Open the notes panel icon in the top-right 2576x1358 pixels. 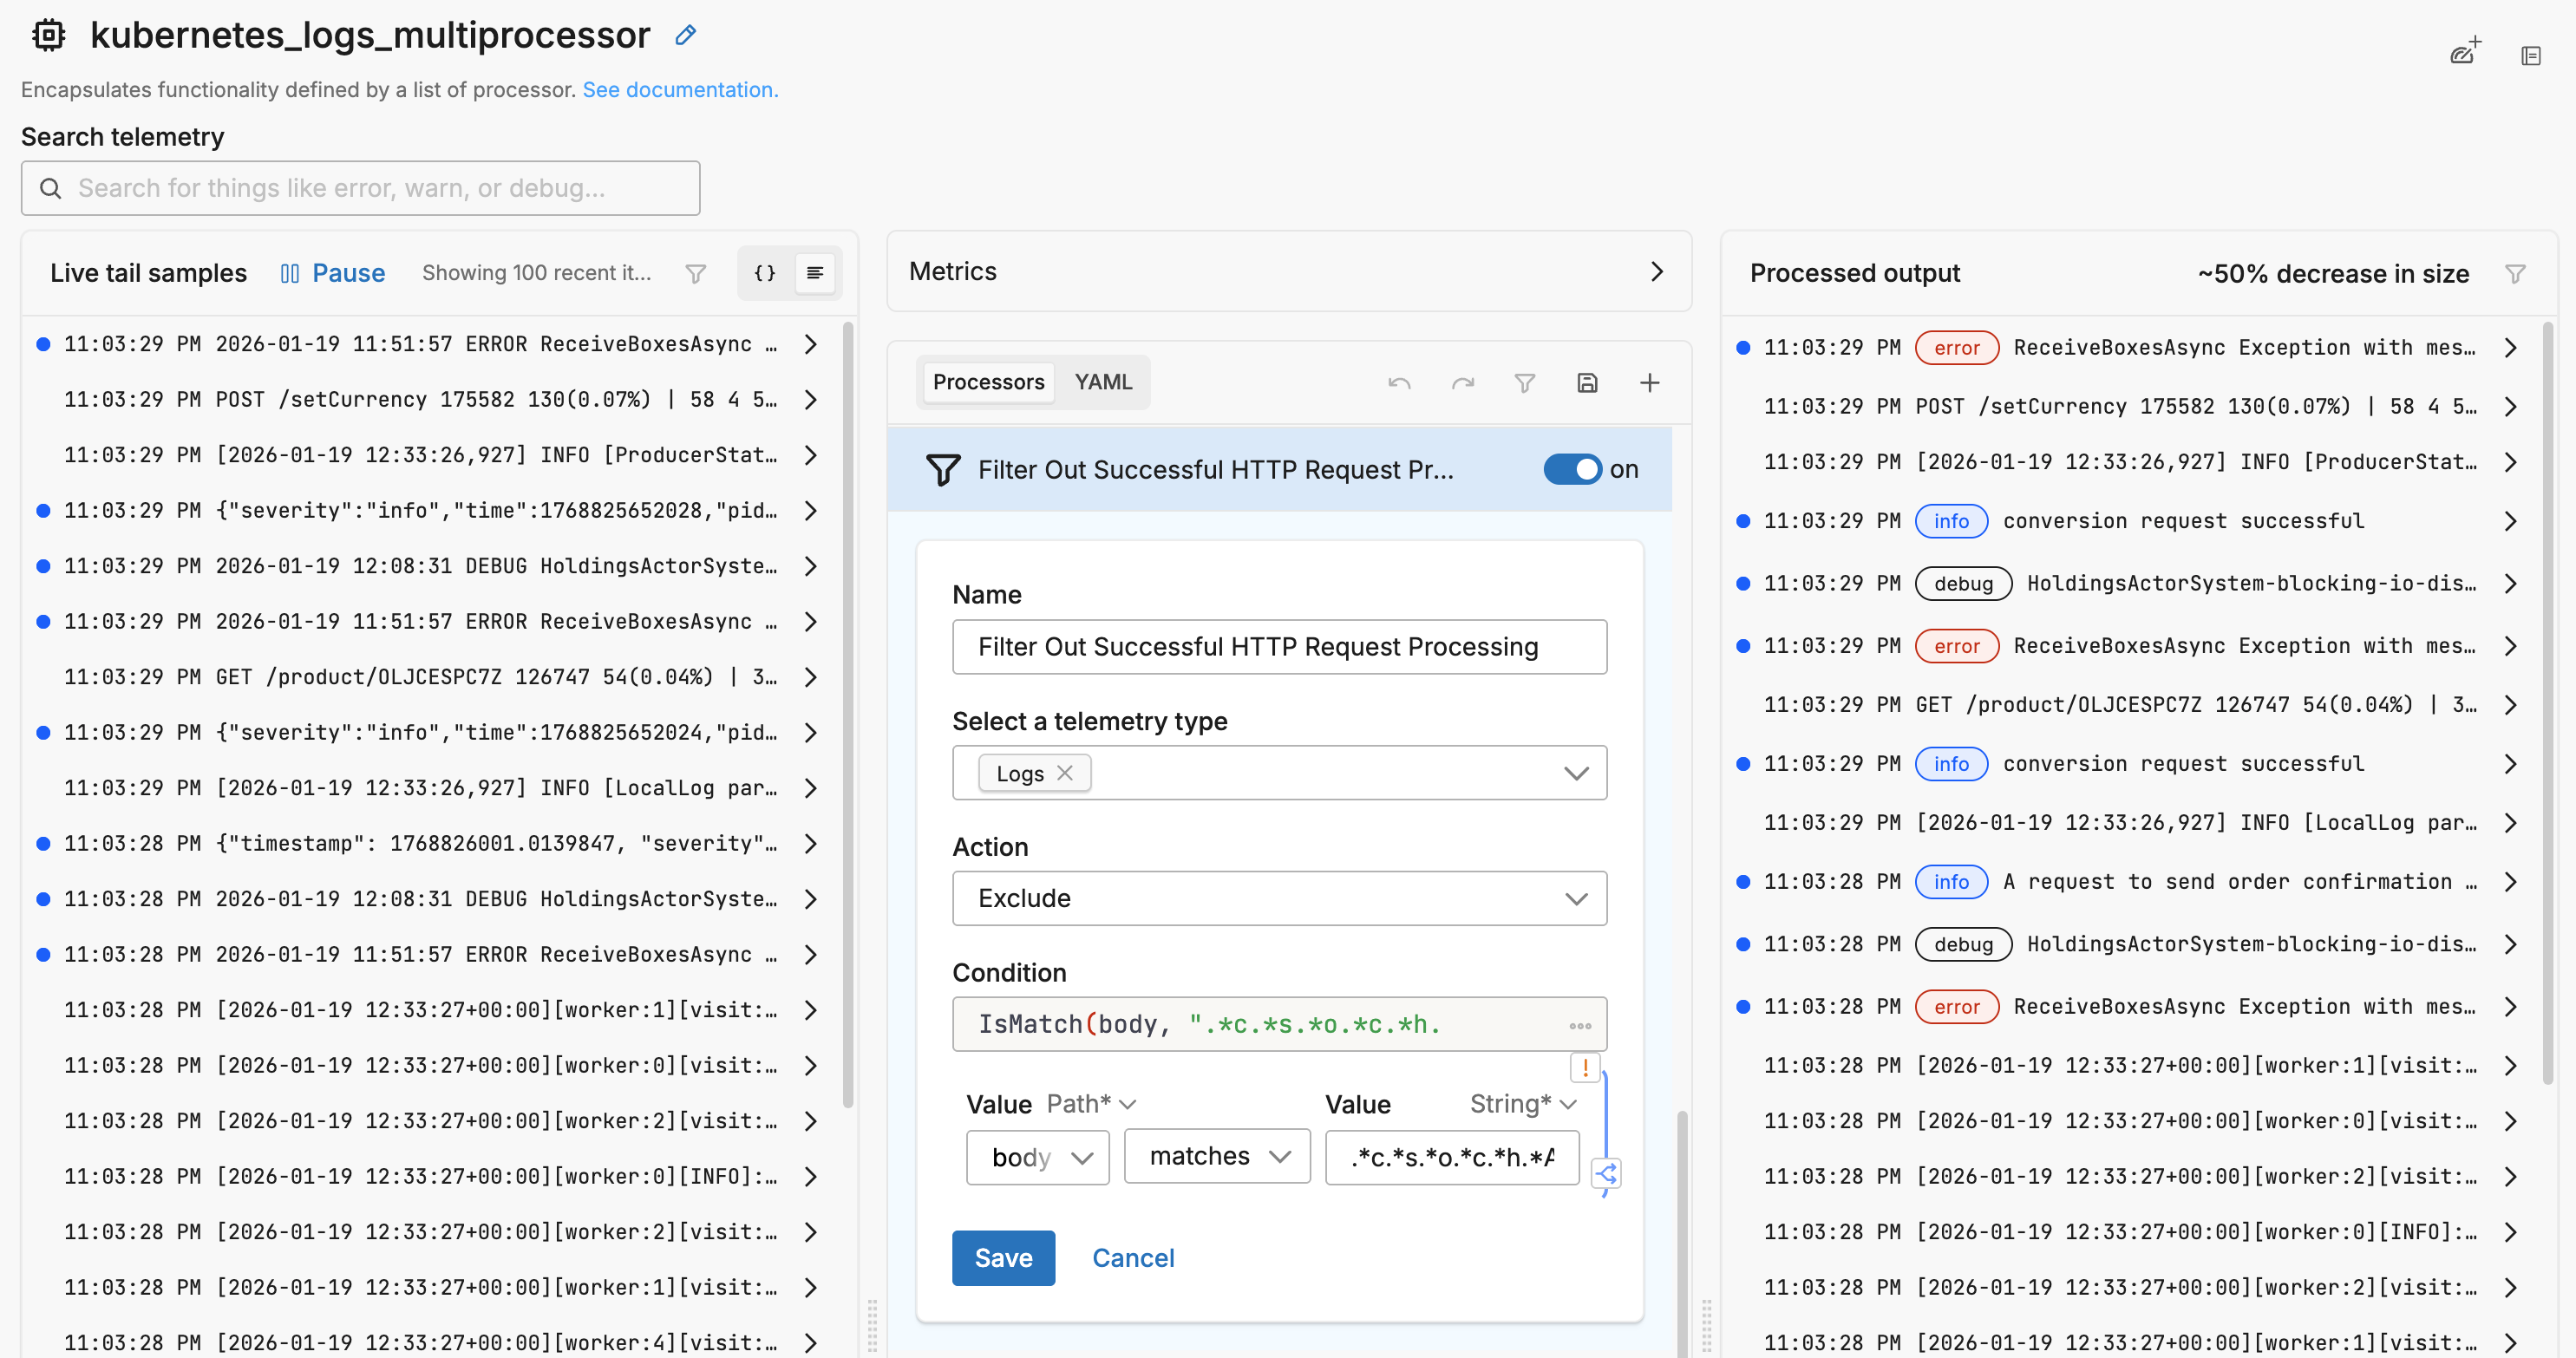(x=2531, y=55)
